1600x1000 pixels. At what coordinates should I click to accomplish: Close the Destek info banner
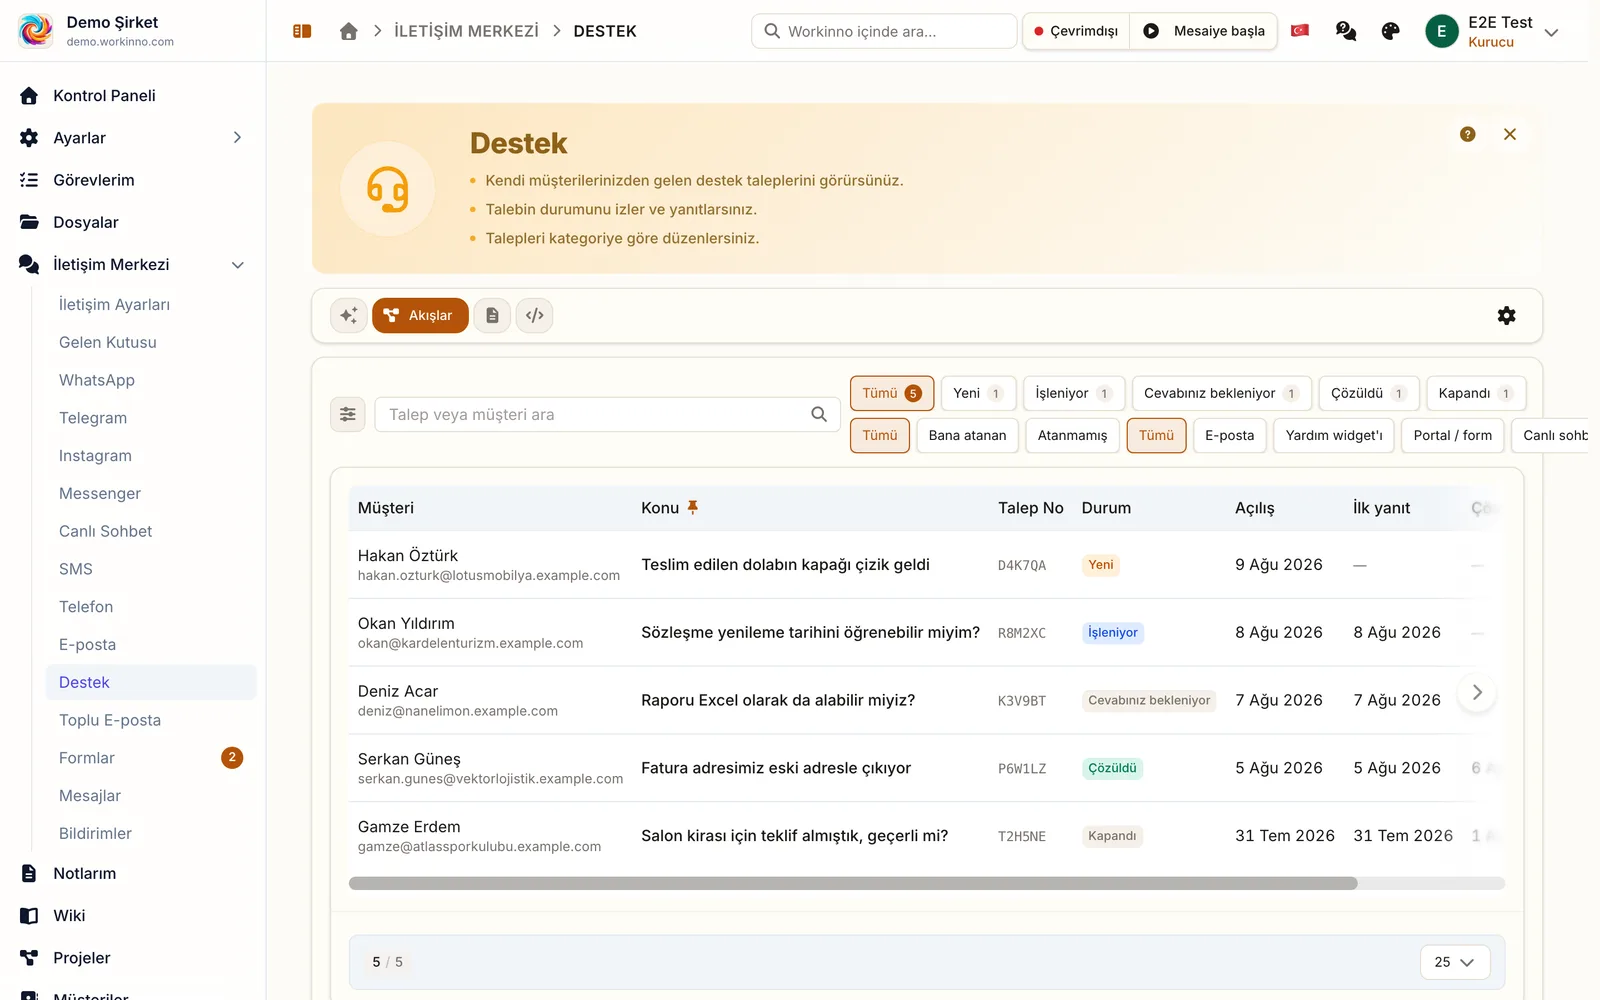(x=1510, y=134)
